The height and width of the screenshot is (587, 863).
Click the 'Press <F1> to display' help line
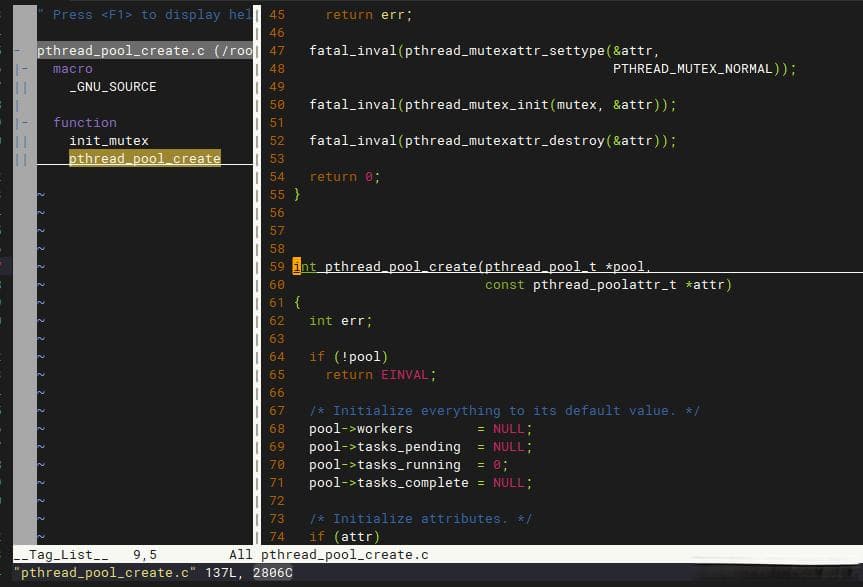coord(146,15)
